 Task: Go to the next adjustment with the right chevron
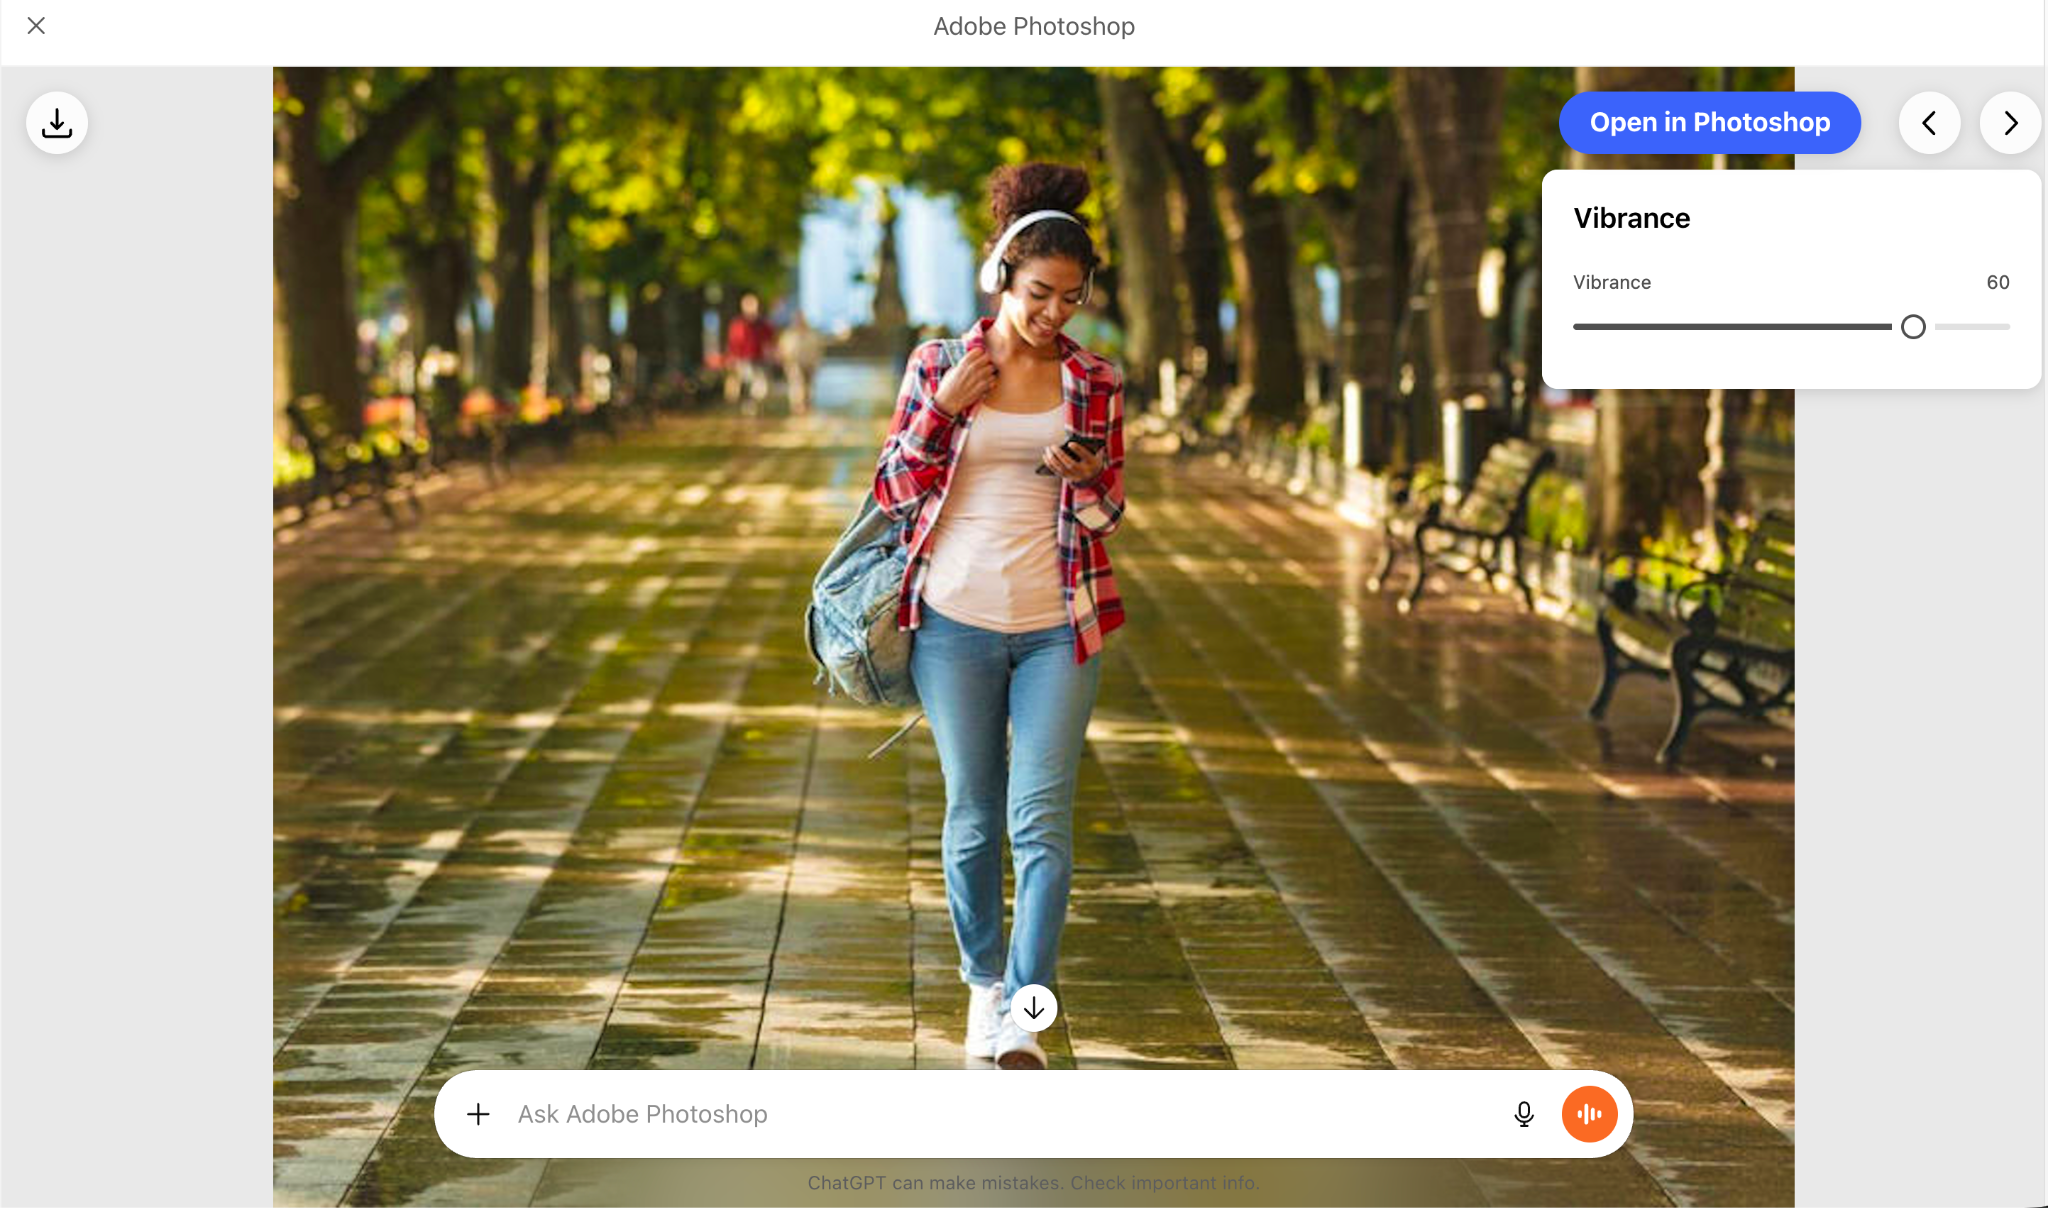2010,123
